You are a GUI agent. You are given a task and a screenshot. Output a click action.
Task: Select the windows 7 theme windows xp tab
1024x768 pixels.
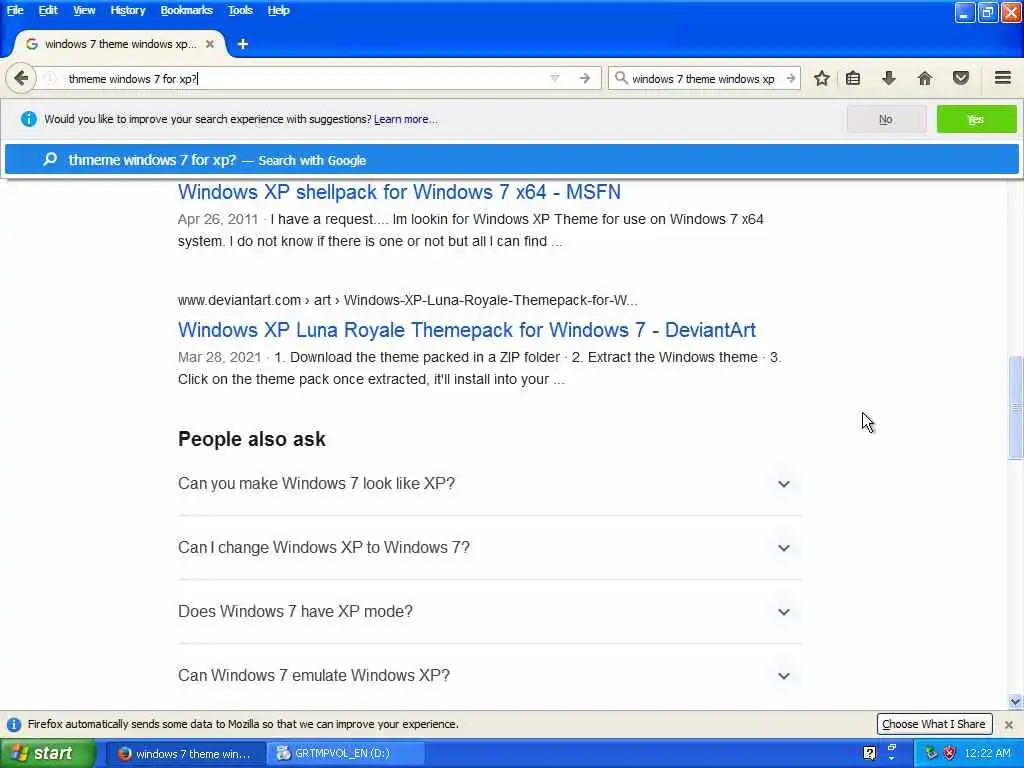point(120,44)
